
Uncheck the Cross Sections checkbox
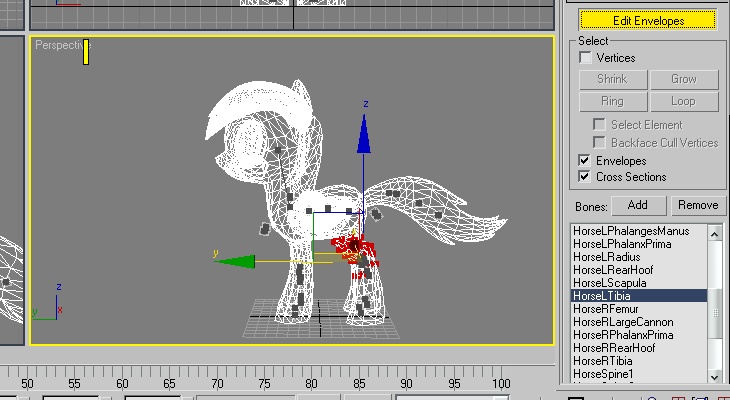click(x=584, y=177)
